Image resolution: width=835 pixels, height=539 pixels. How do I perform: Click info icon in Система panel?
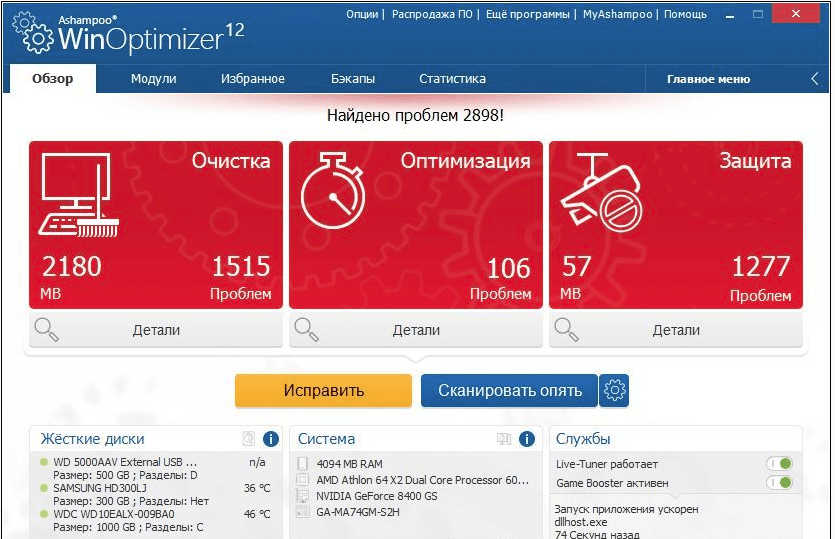(x=527, y=439)
